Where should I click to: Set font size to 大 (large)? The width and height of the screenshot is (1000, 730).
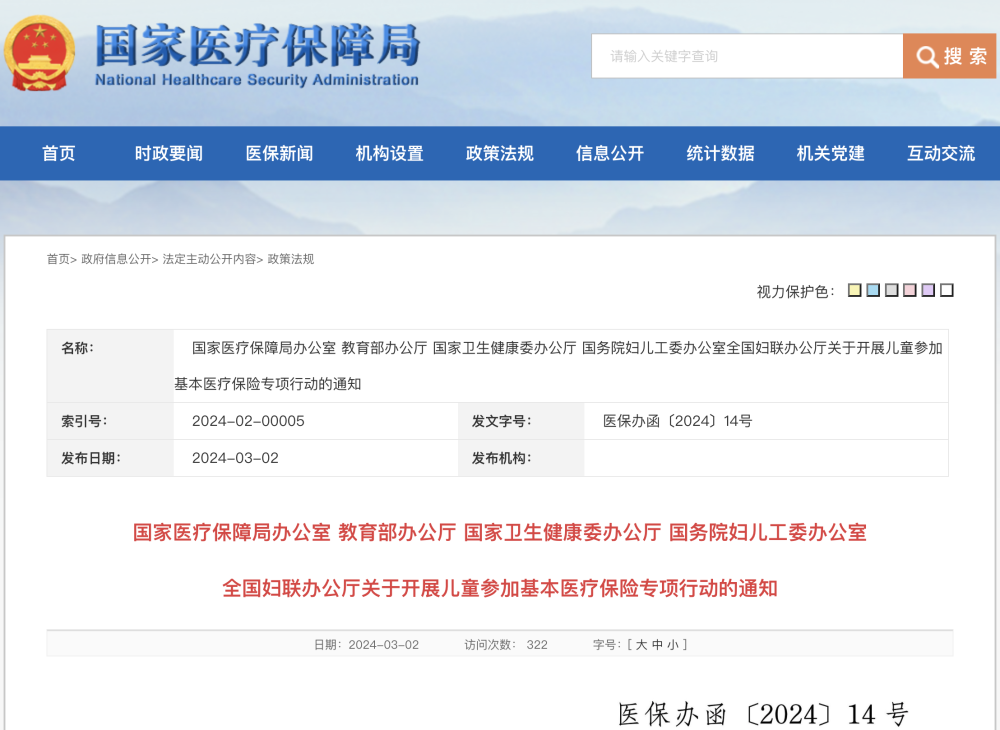tap(642, 645)
